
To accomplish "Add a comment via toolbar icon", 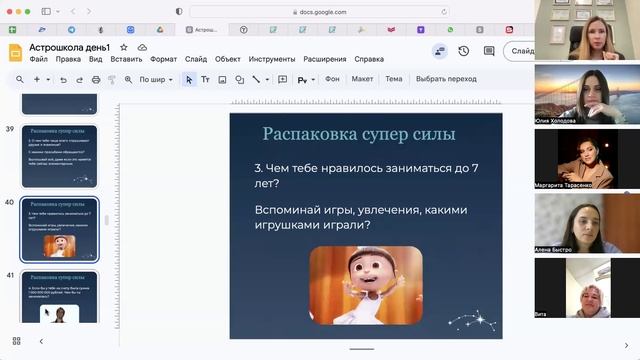I will tap(282, 79).
